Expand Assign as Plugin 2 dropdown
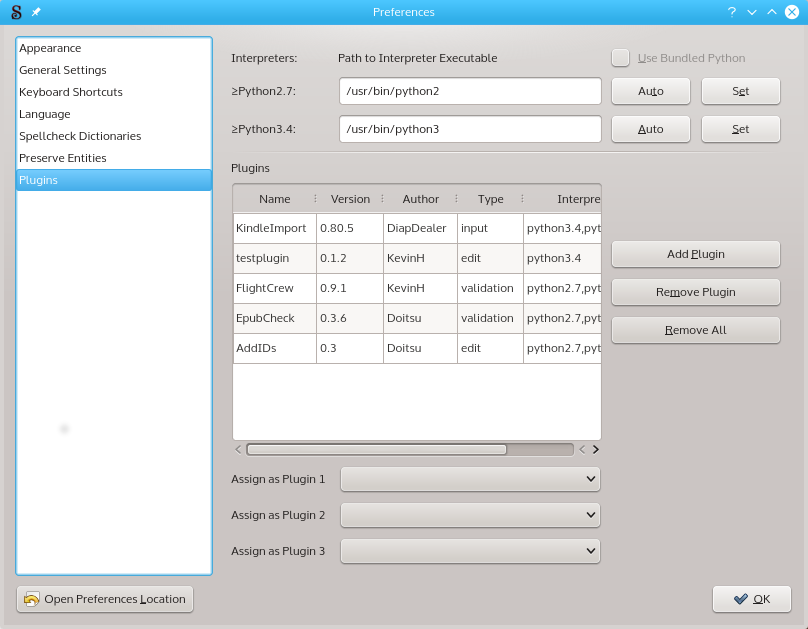Screen dimensions: 808x629 (470, 515)
